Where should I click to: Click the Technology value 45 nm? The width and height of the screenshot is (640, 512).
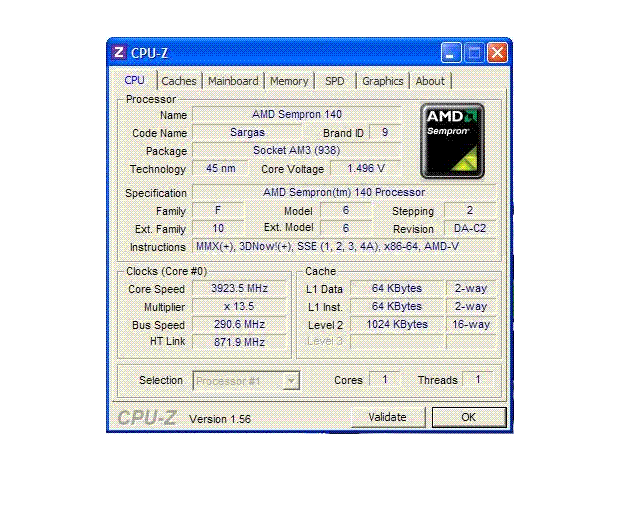coord(220,168)
